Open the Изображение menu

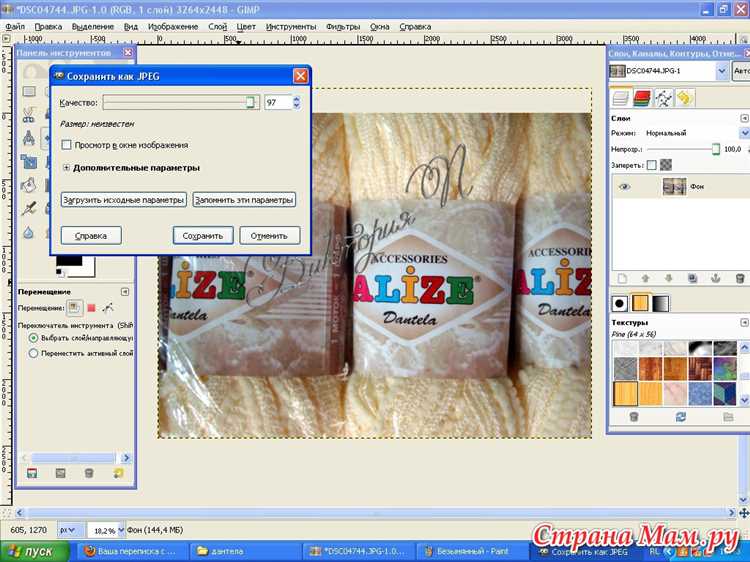[172, 26]
